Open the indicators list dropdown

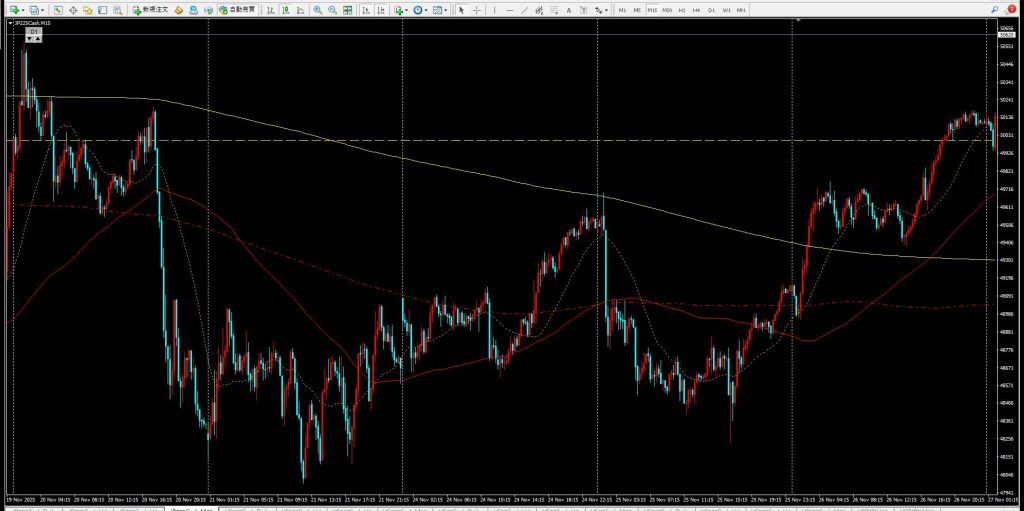[407, 9]
